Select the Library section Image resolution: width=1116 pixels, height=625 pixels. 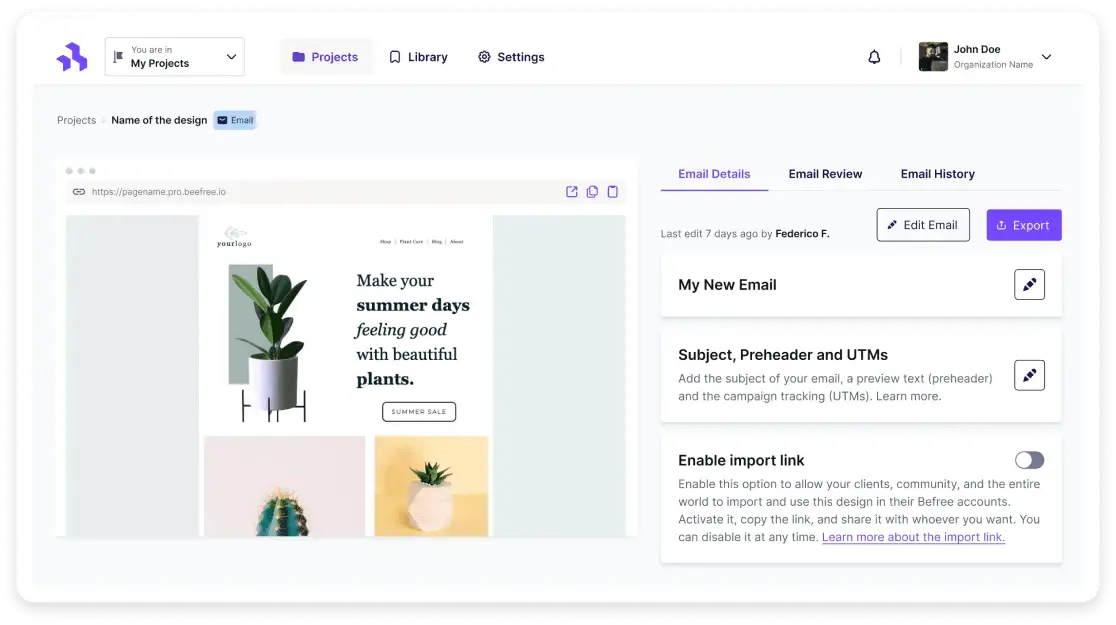tap(419, 57)
